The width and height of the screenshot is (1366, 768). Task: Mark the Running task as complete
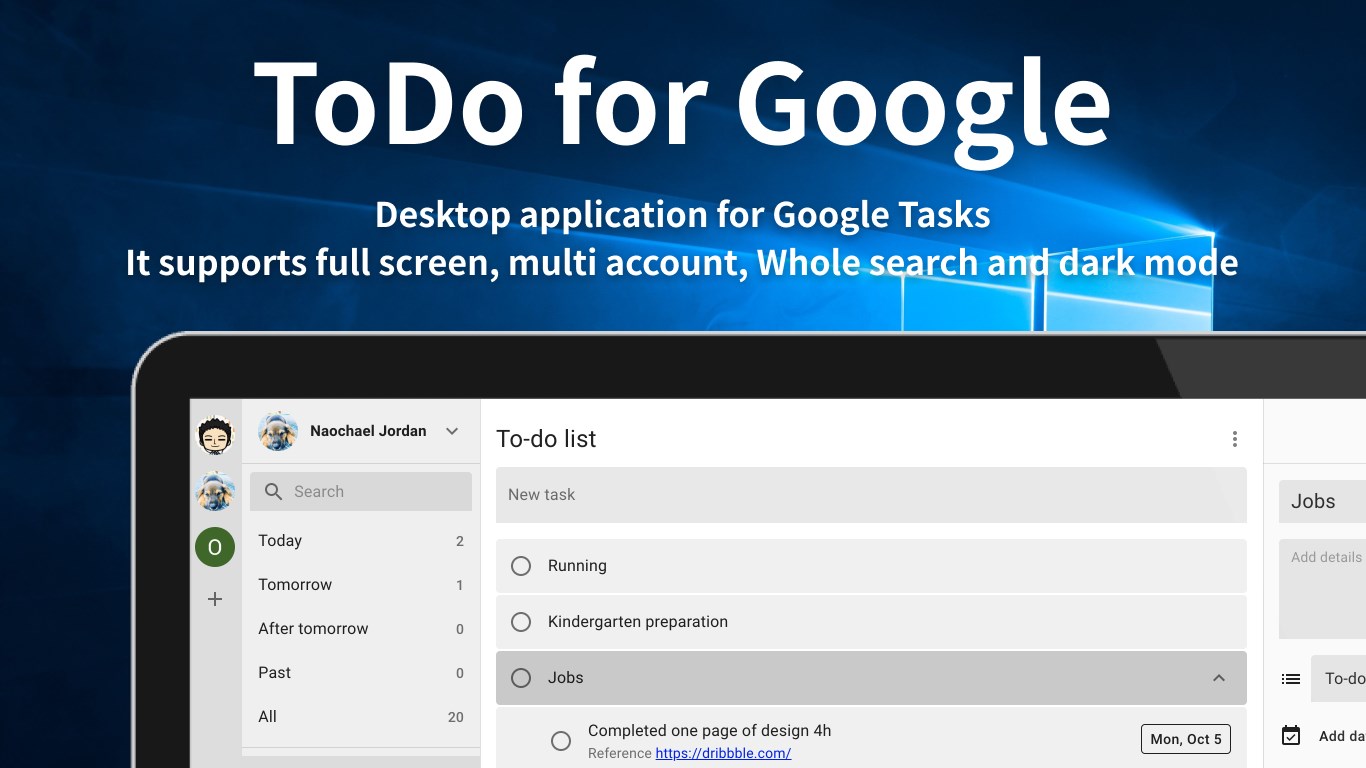pyautogui.click(x=521, y=566)
